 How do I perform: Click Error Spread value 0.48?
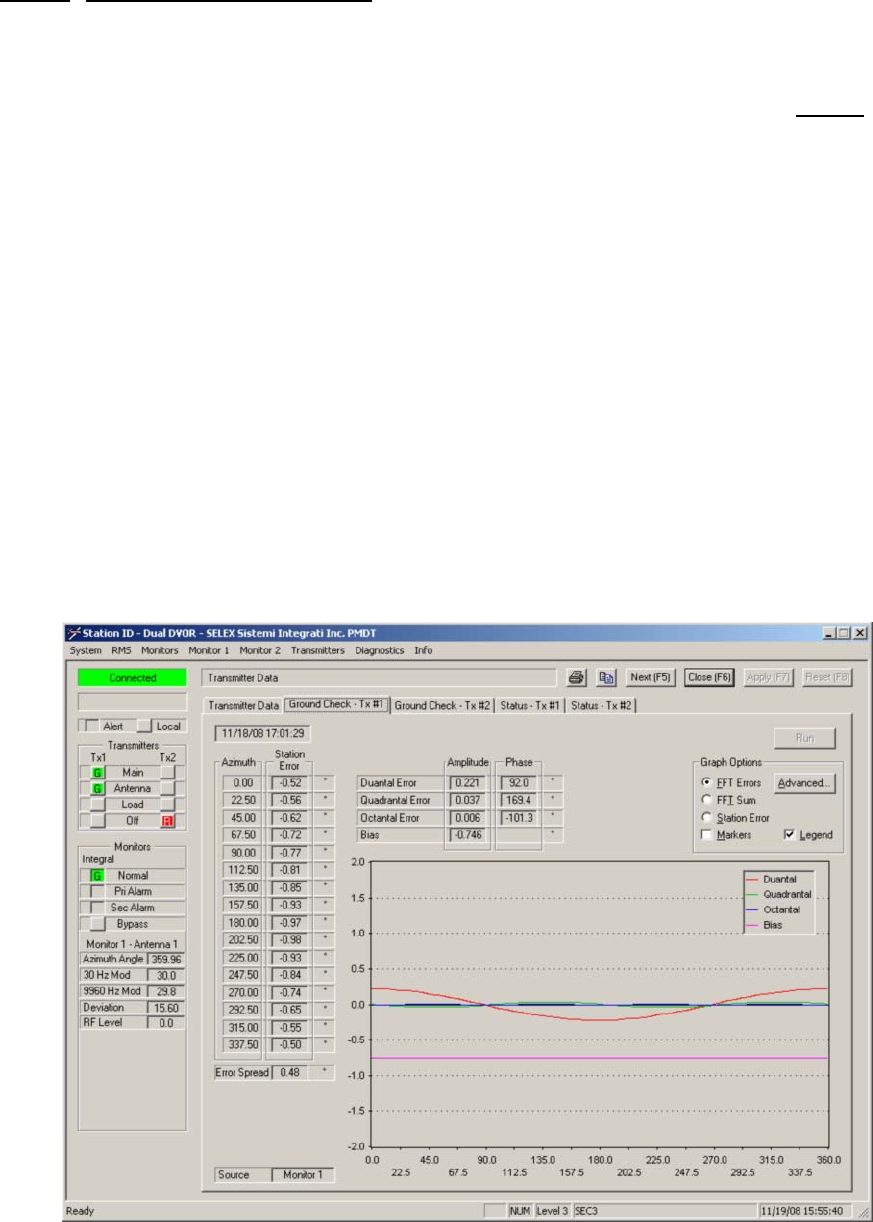[x=289, y=1072]
